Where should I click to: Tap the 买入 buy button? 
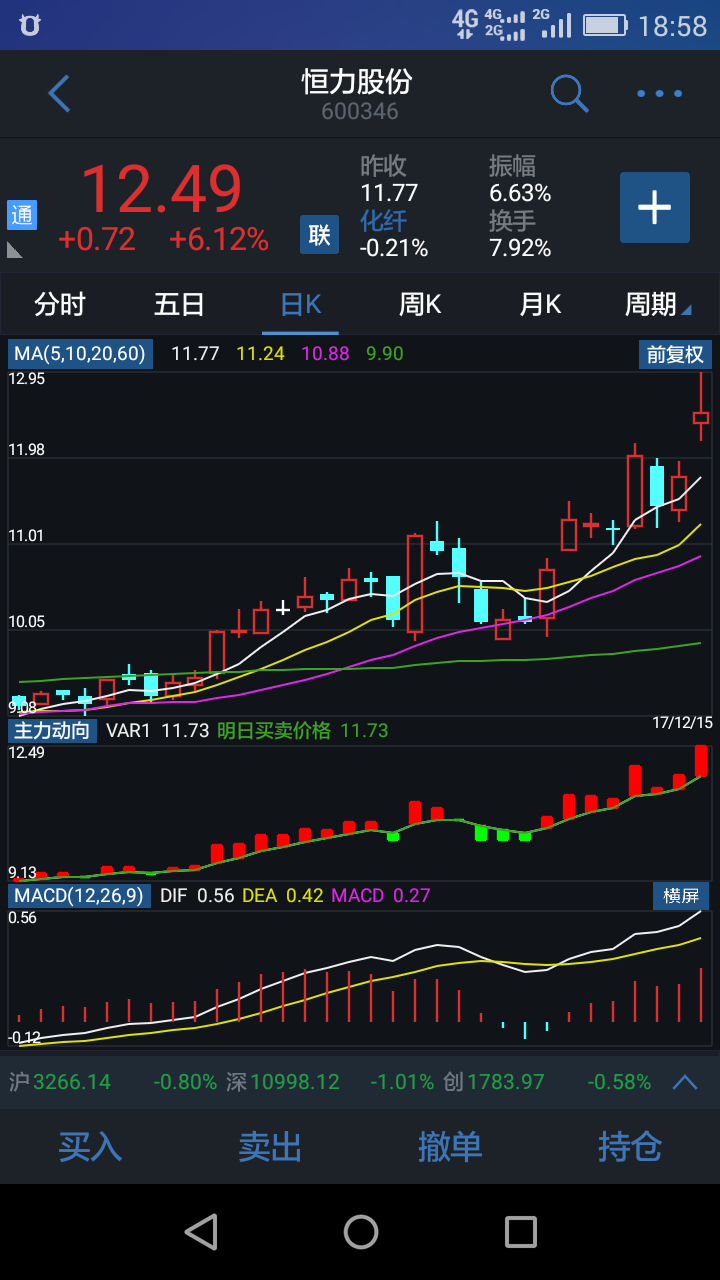tap(90, 1146)
